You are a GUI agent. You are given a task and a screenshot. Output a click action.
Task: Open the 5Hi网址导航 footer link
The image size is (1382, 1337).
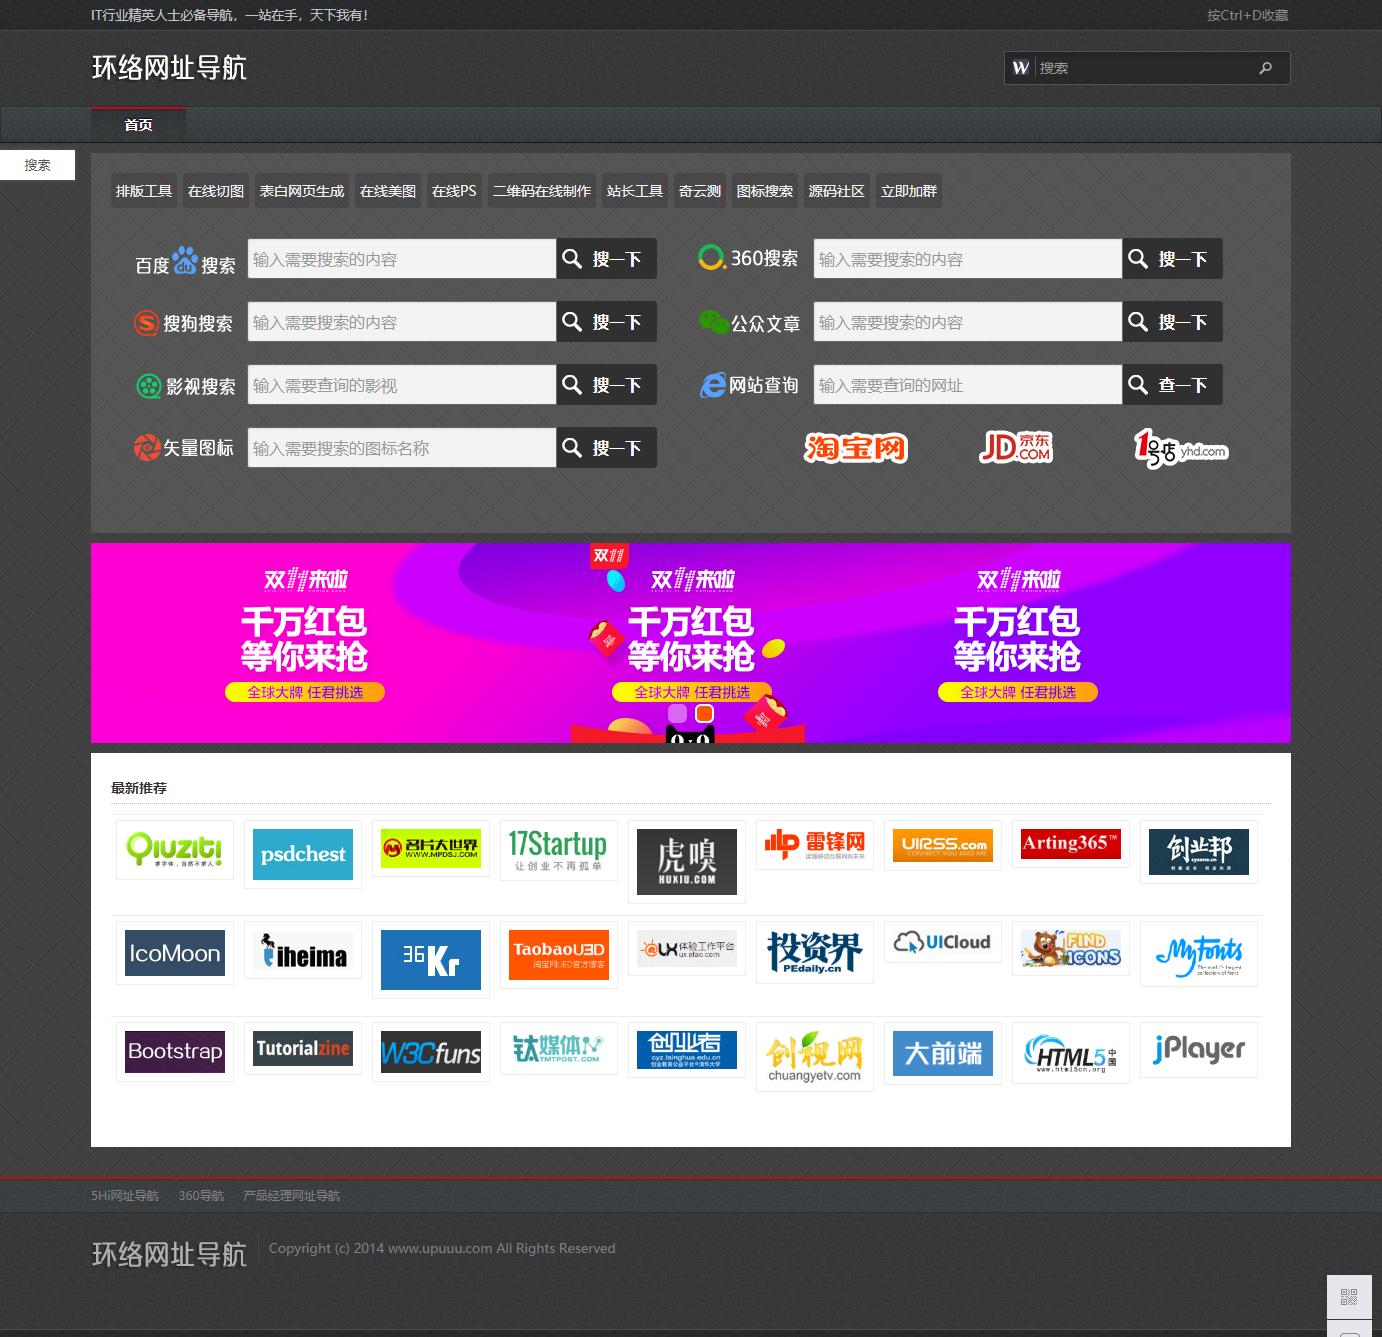click(125, 1196)
